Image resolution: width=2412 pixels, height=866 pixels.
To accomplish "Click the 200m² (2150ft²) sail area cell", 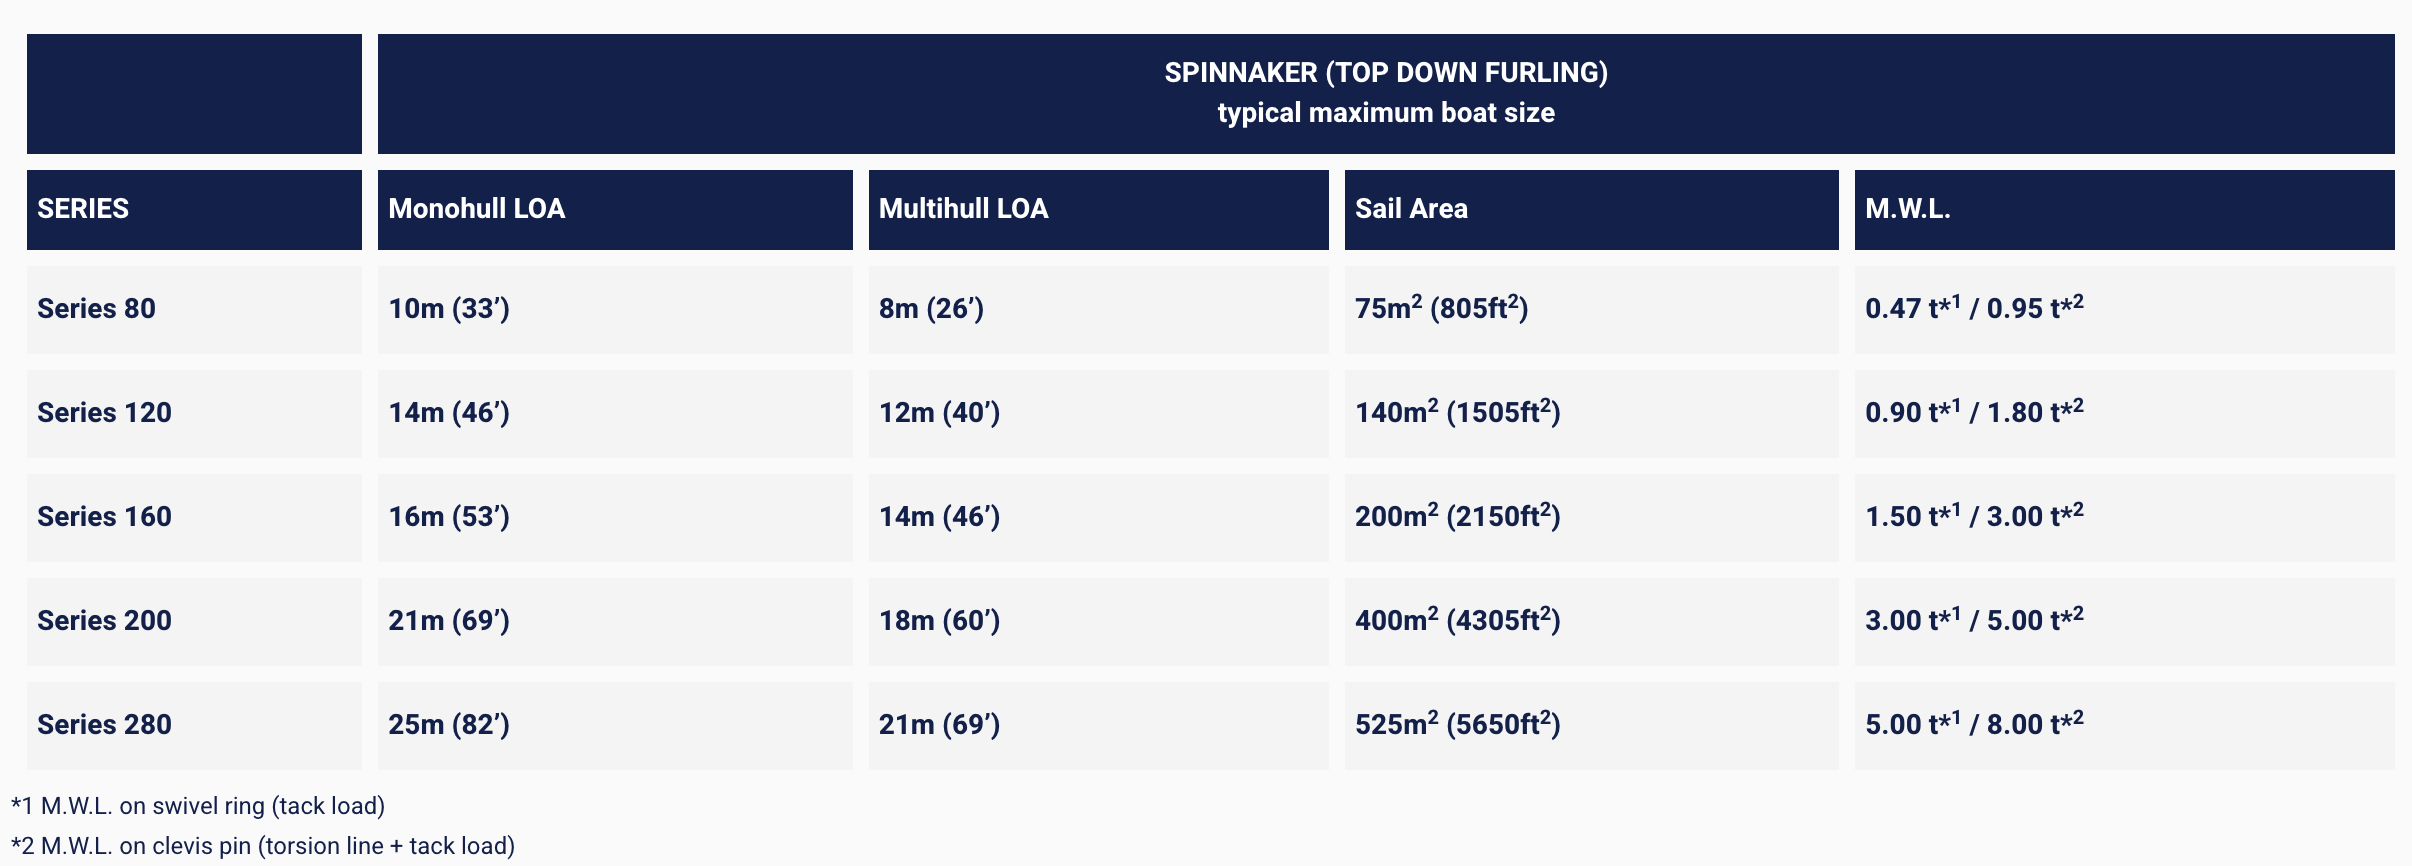I will (1457, 517).
